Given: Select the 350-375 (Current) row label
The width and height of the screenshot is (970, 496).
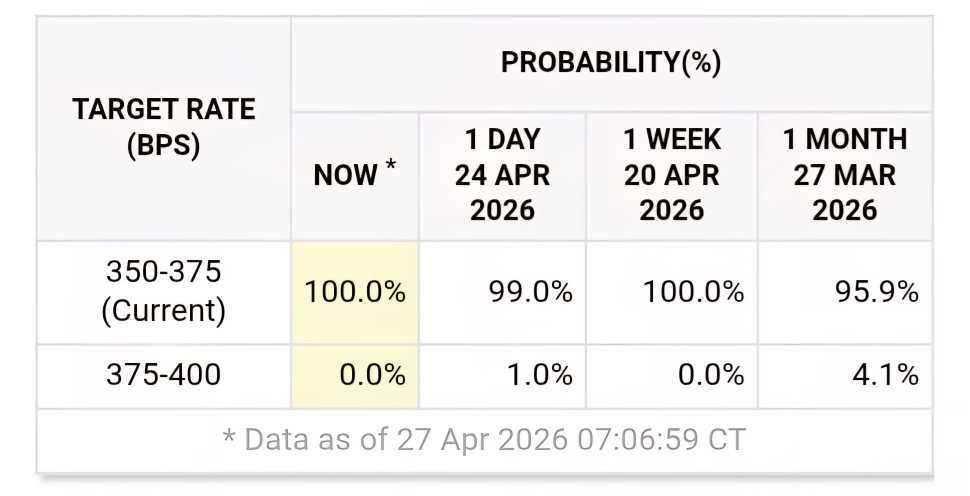Looking at the screenshot, I should (163, 292).
